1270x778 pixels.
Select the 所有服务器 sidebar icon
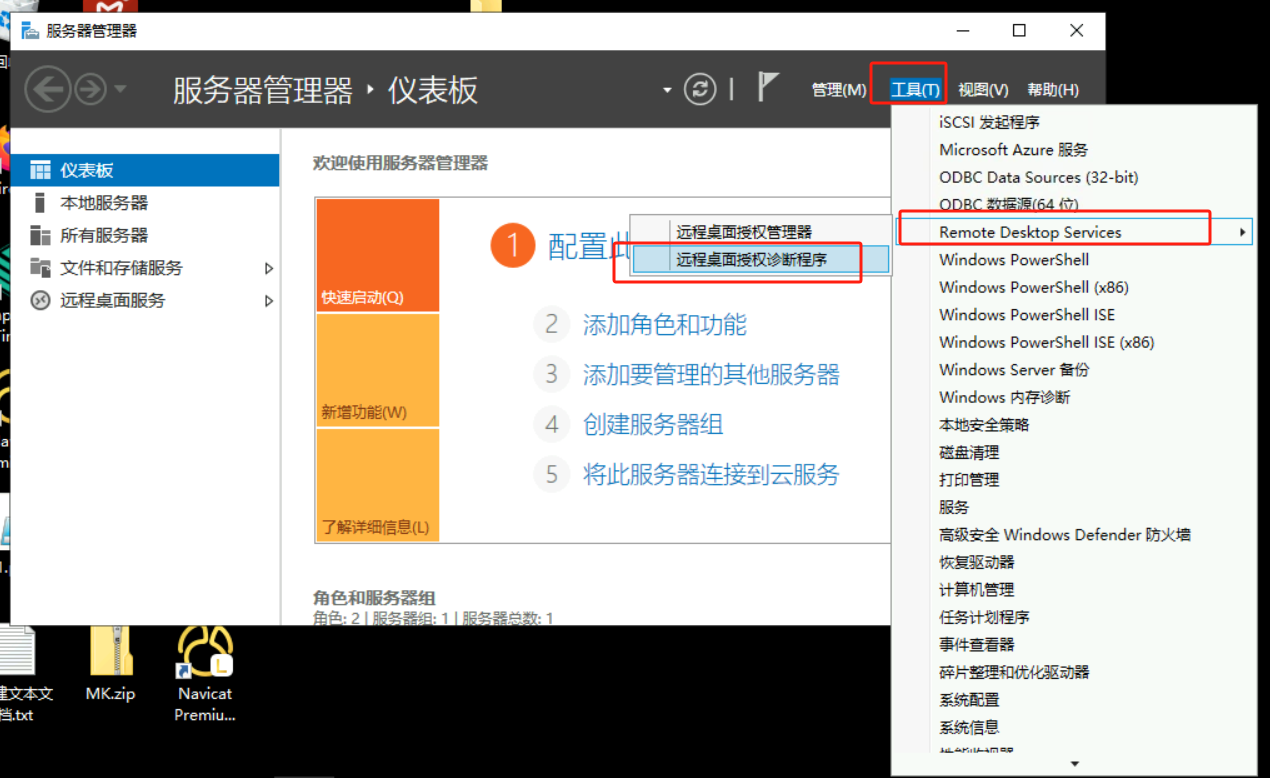click(x=40, y=235)
